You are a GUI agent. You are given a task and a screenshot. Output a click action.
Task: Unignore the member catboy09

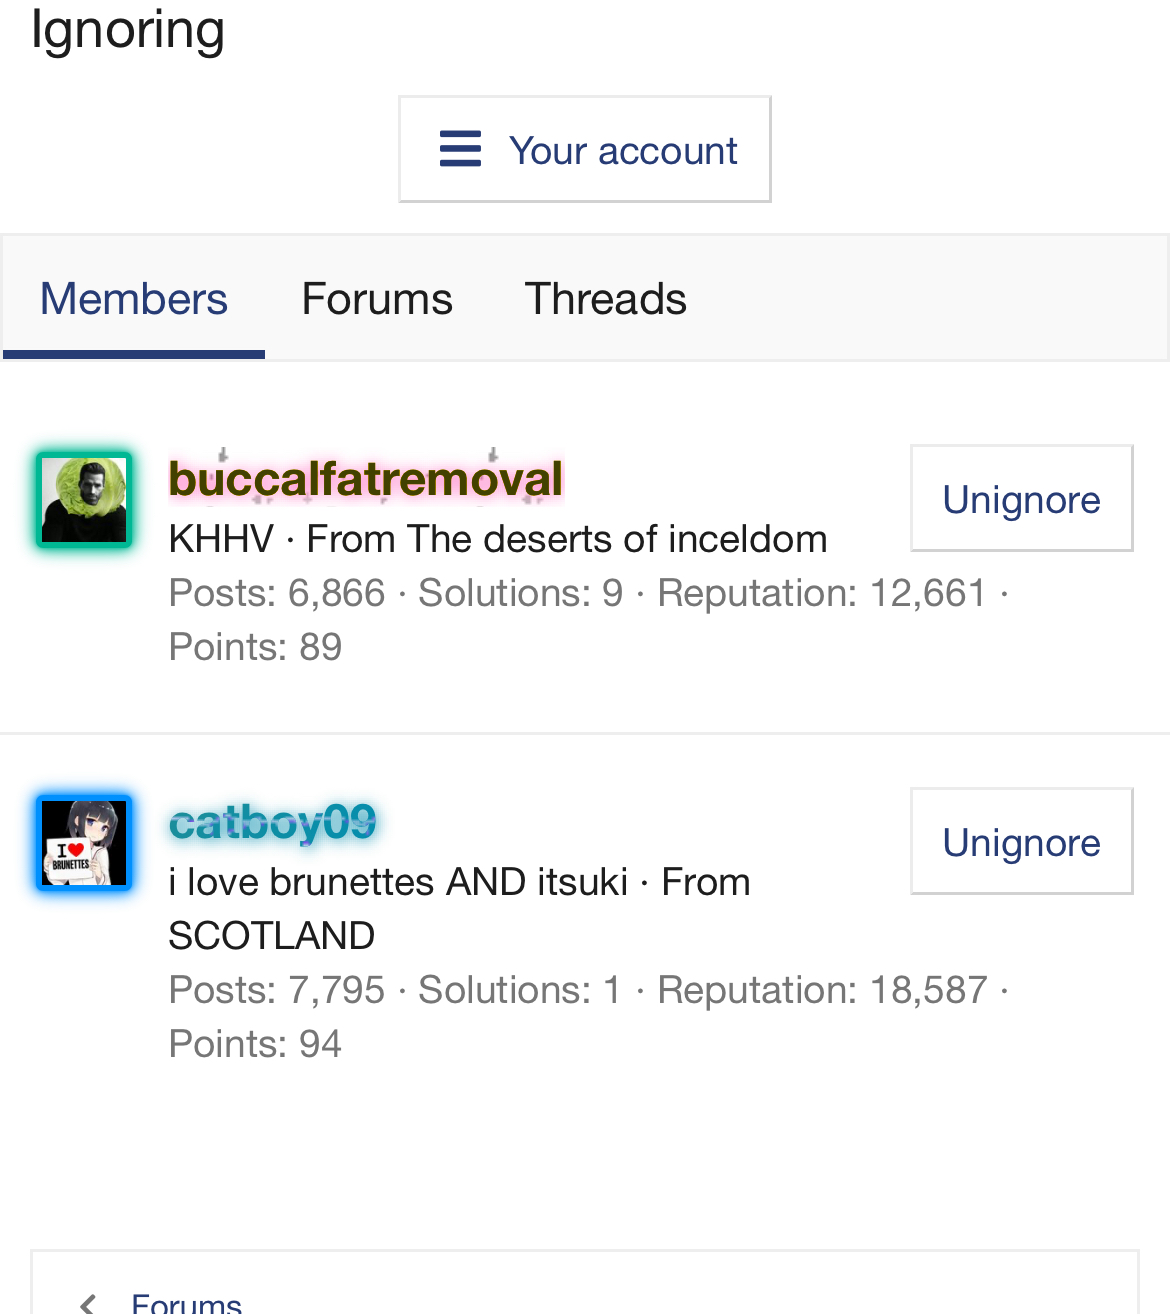click(1021, 841)
